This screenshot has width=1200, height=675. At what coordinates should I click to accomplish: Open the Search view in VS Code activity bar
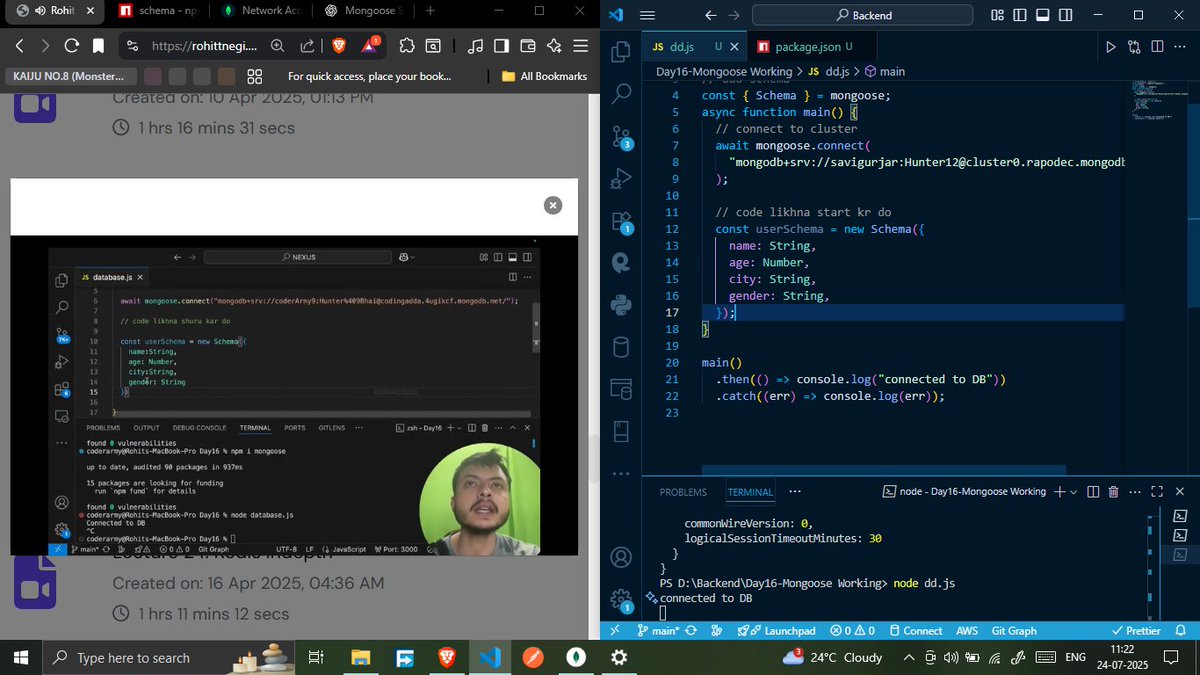pyautogui.click(x=621, y=94)
